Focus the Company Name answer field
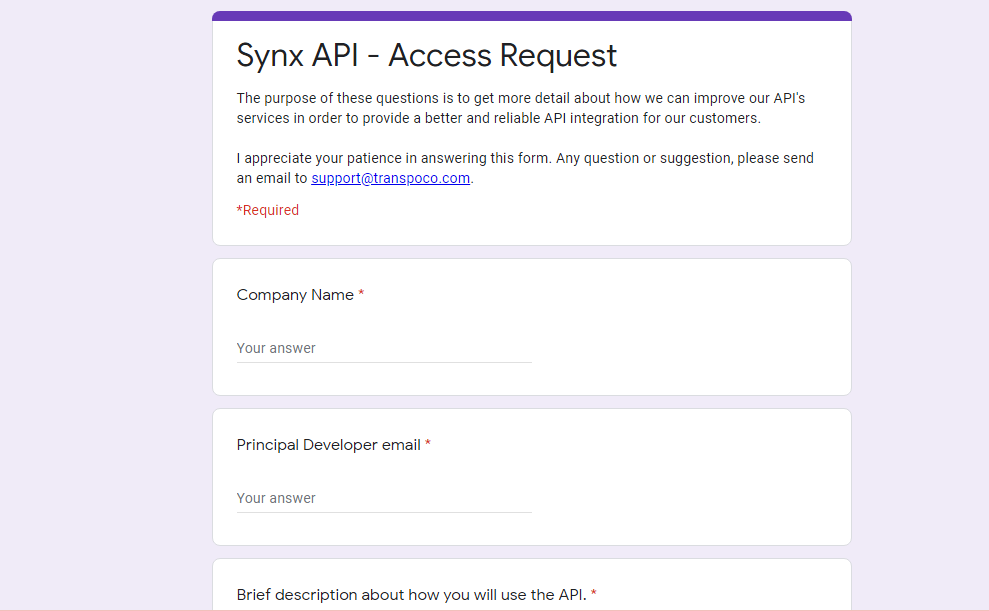The height and width of the screenshot is (611, 989). [x=384, y=348]
